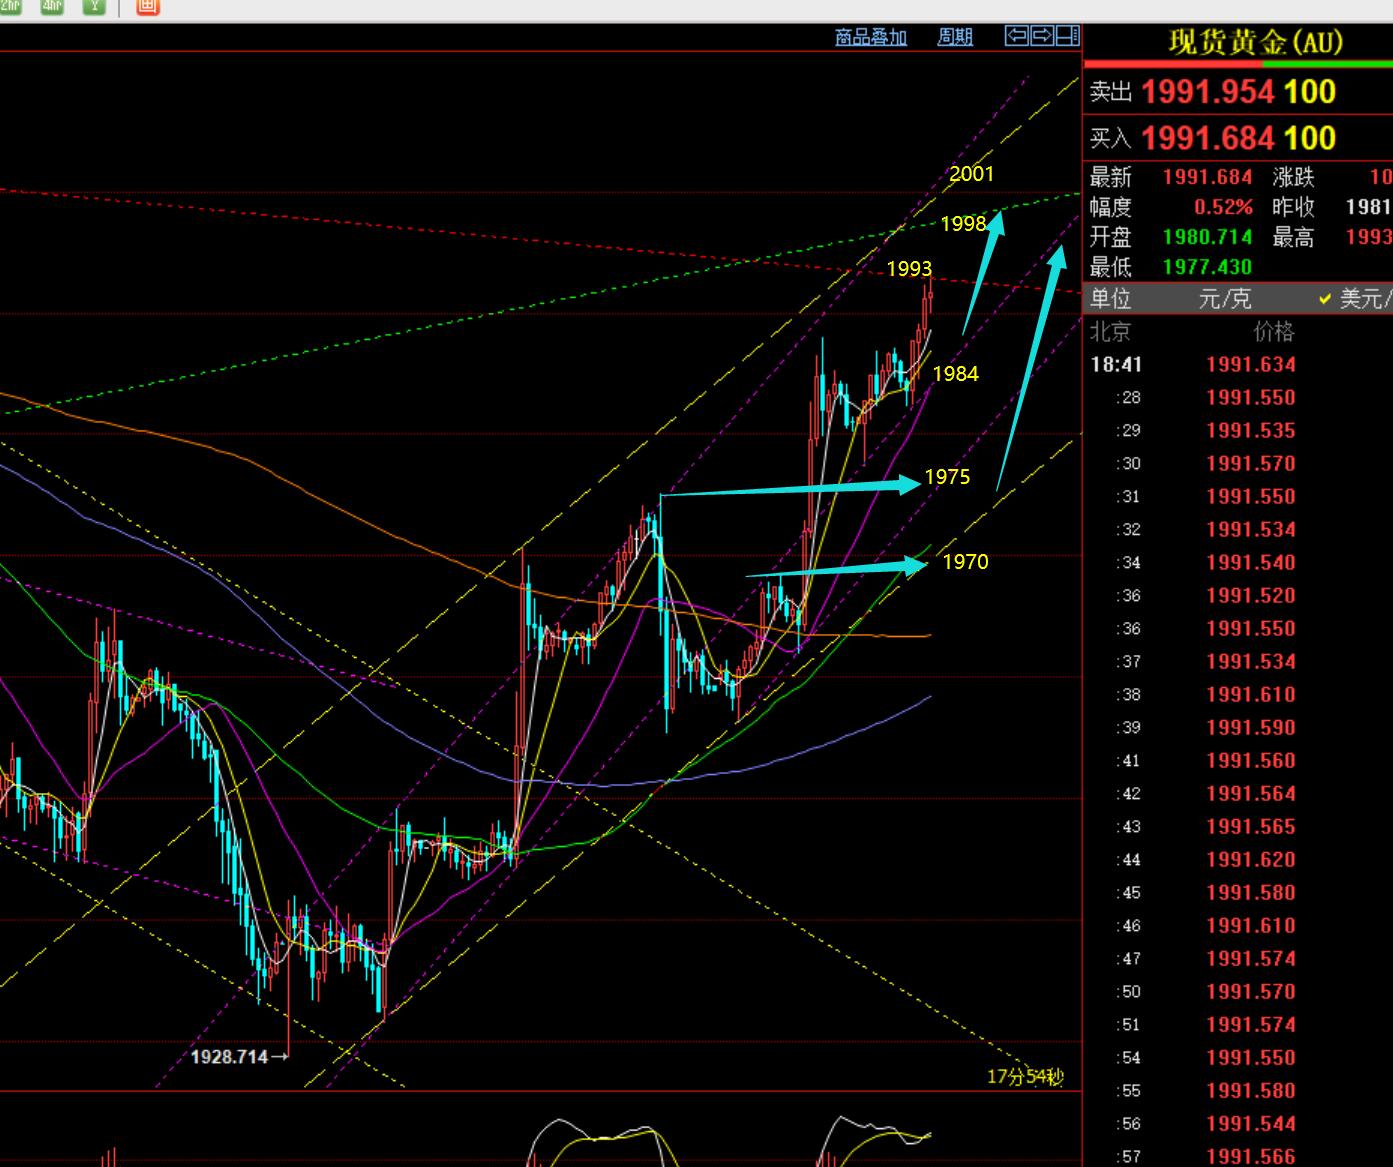
Task: Select the 元/克 unit option
Action: click(x=1225, y=298)
